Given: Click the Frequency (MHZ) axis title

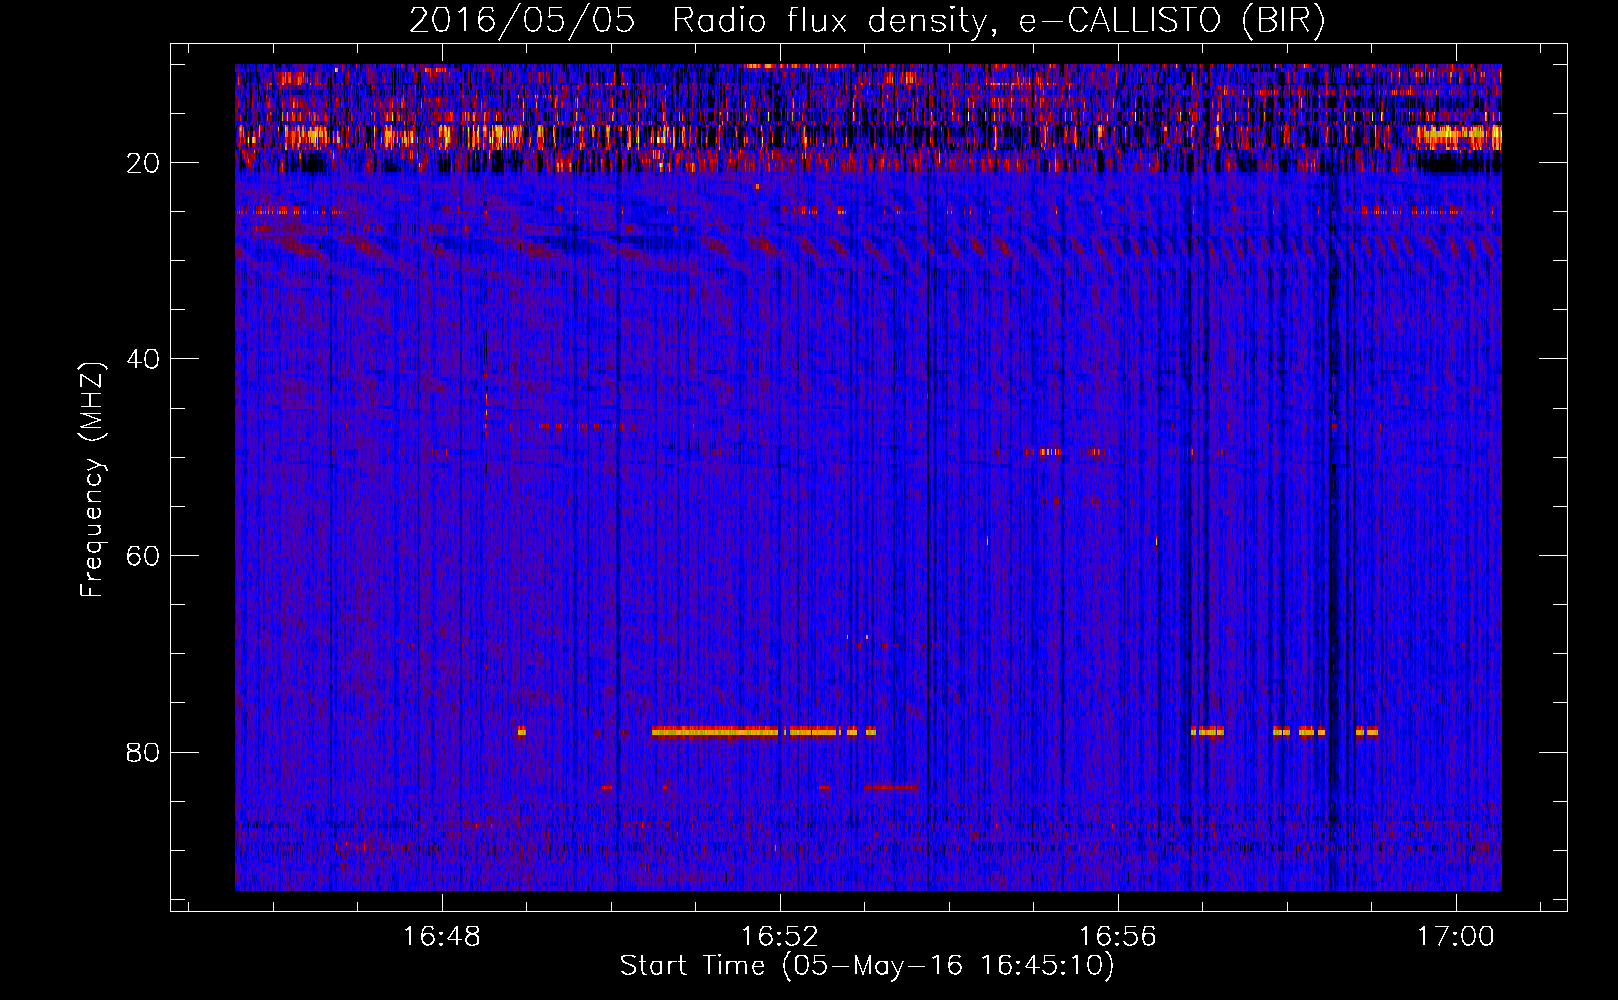Looking at the screenshot, I should pyautogui.click(x=92, y=480).
